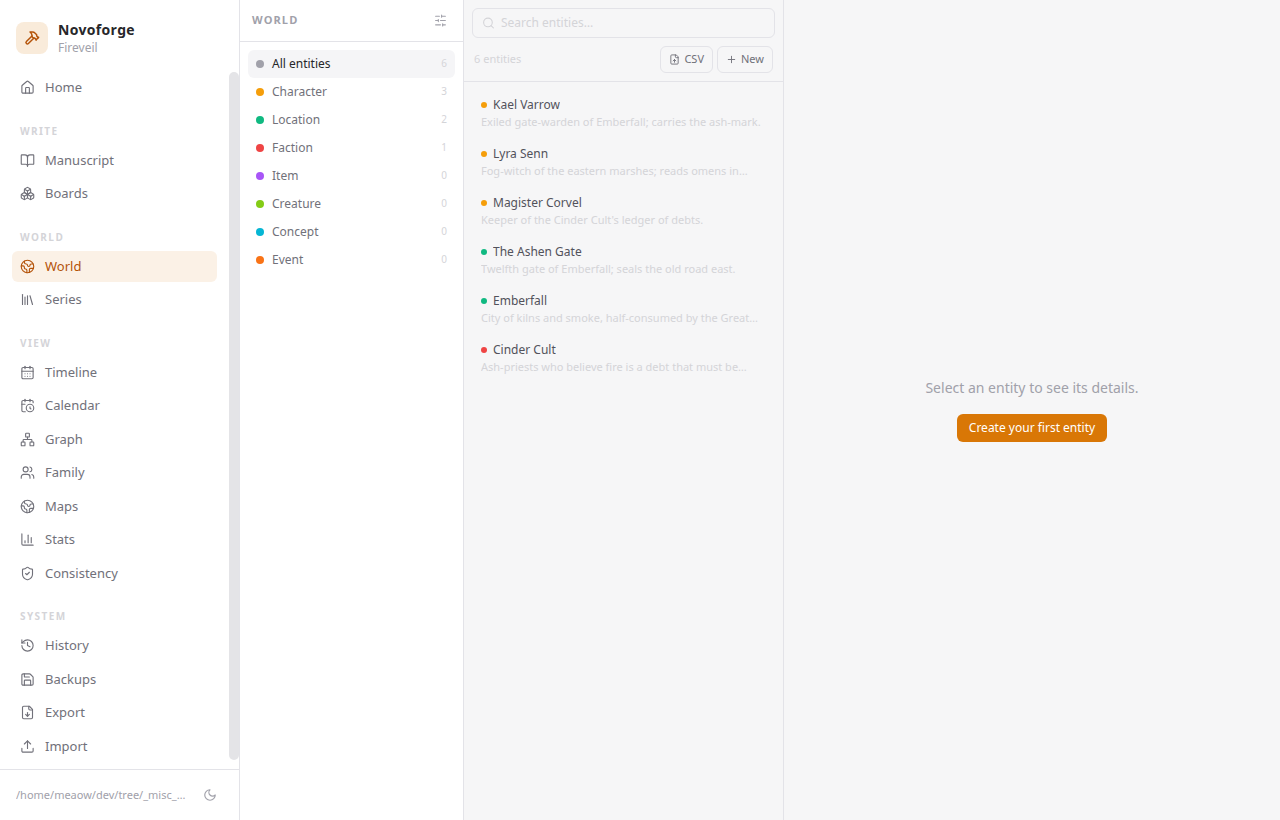Image resolution: width=1280 pixels, height=820 pixels.
Task: Filter entities by Event type
Action: click(351, 260)
